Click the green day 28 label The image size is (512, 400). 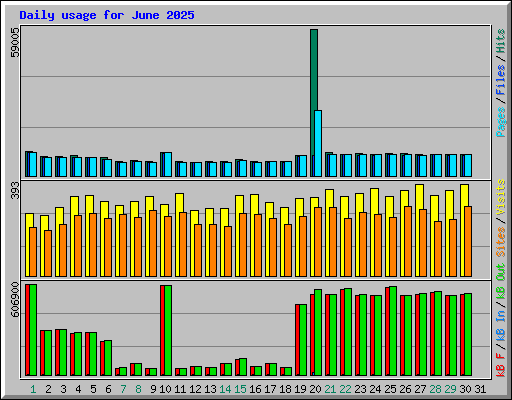pos(435,389)
